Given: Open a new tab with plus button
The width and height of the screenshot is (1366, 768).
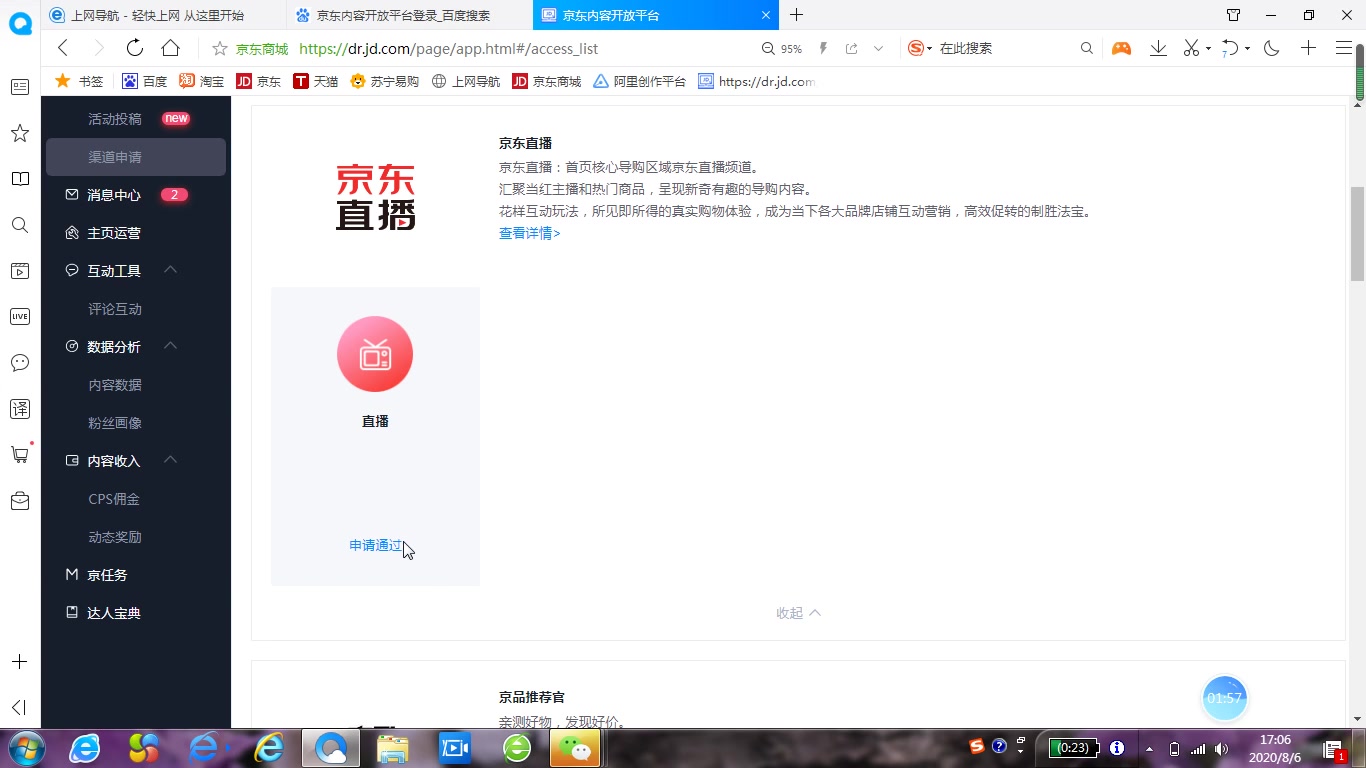Looking at the screenshot, I should [796, 15].
